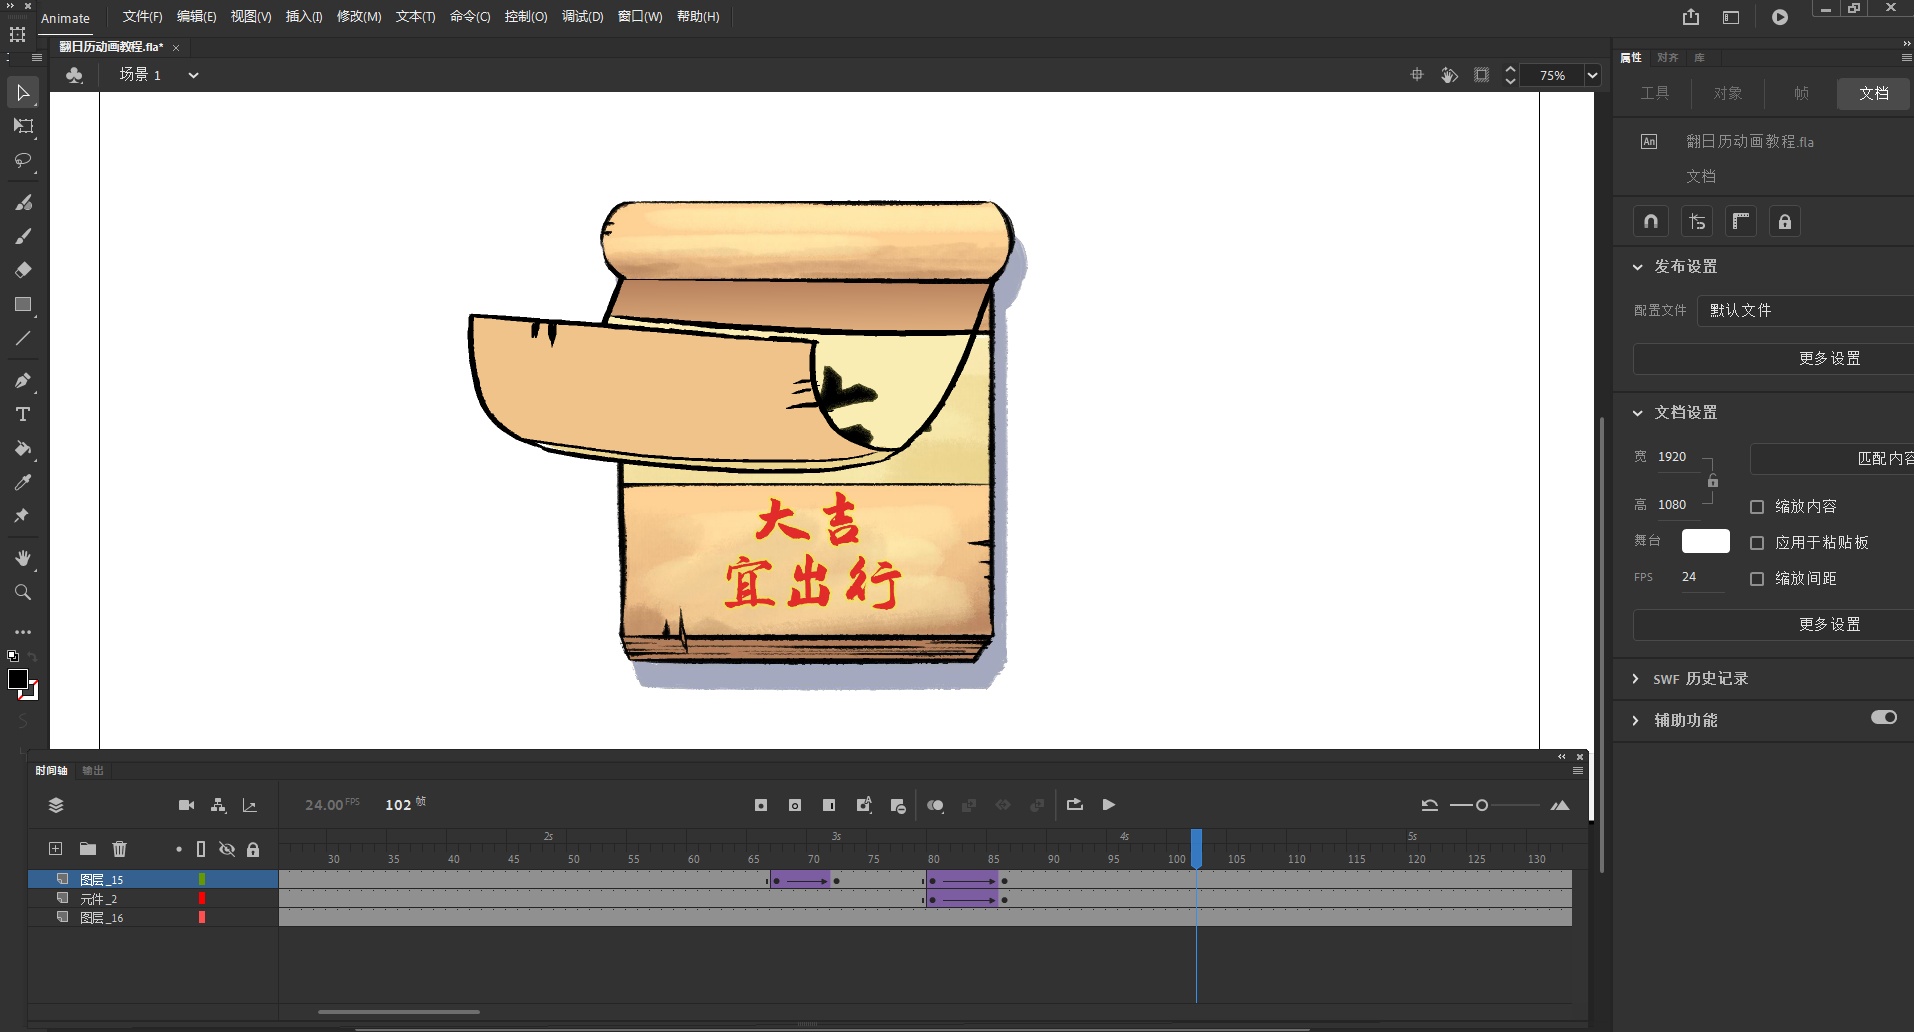
Task: Open the 场景 1 scene dropdown
Action: tap(194, 75)
